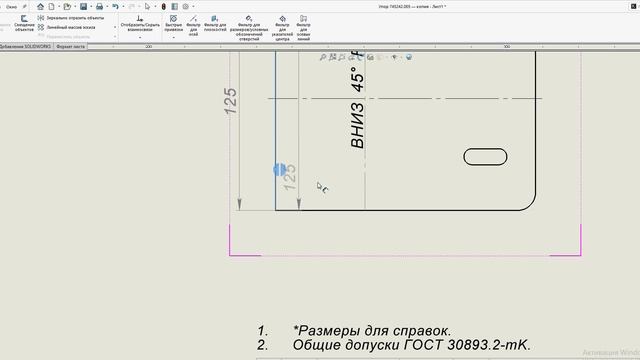The height and width of the screenshot is (360, 640).
Task: Click the Previous View icon in view toolbar
Action: coord(342,57)
